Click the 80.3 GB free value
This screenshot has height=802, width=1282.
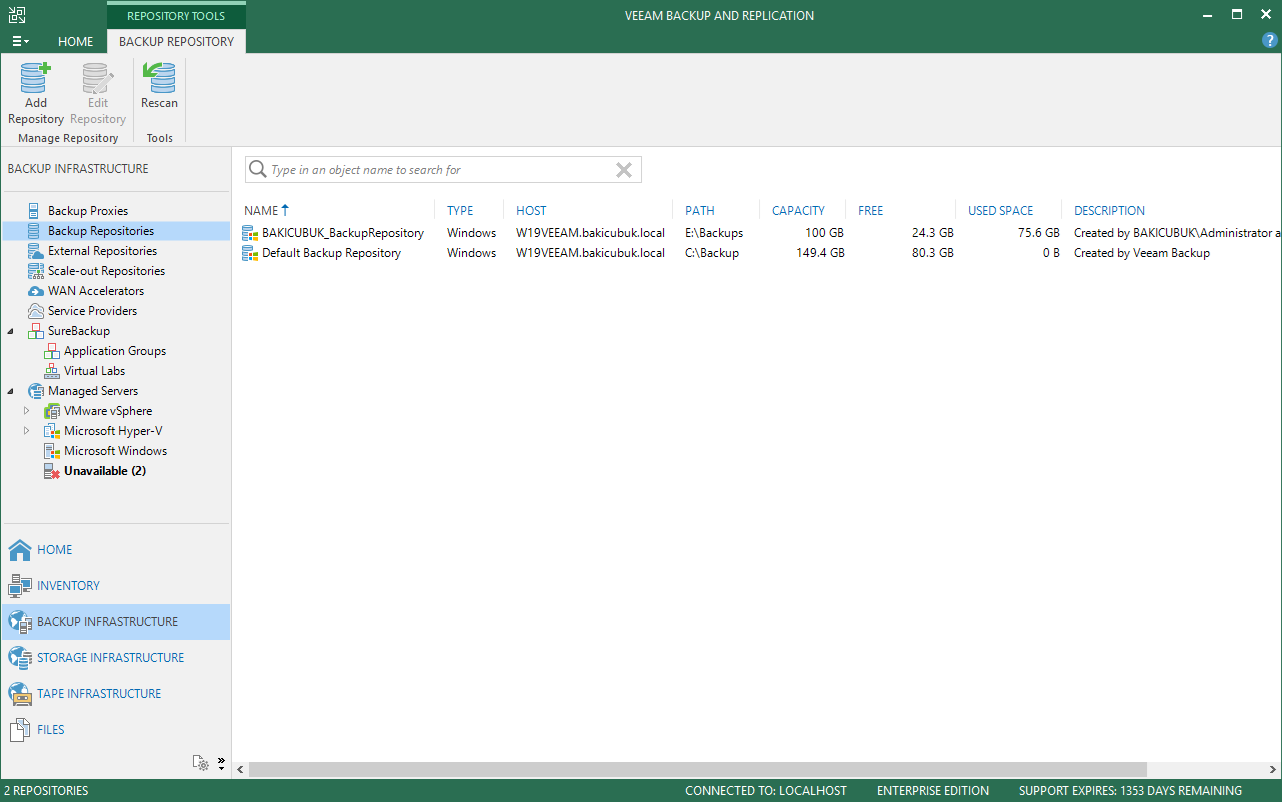coord(932,253)
